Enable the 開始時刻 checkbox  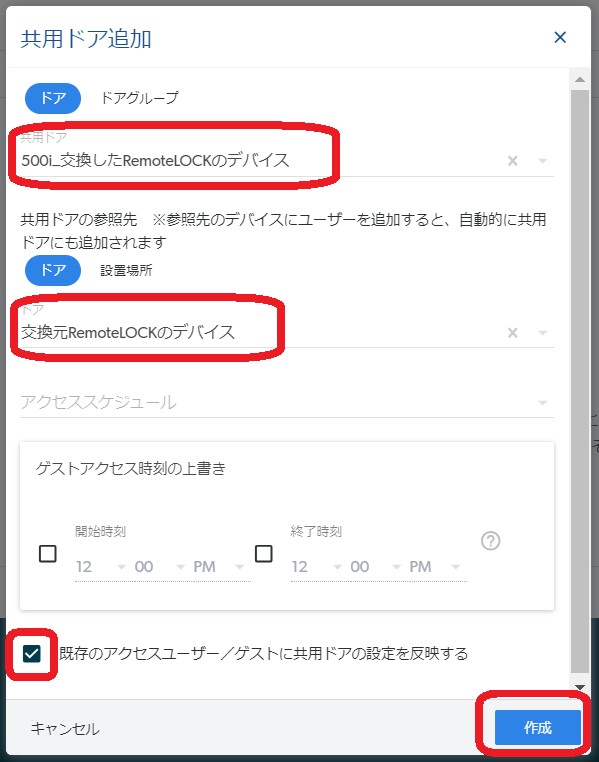[48, 554]
